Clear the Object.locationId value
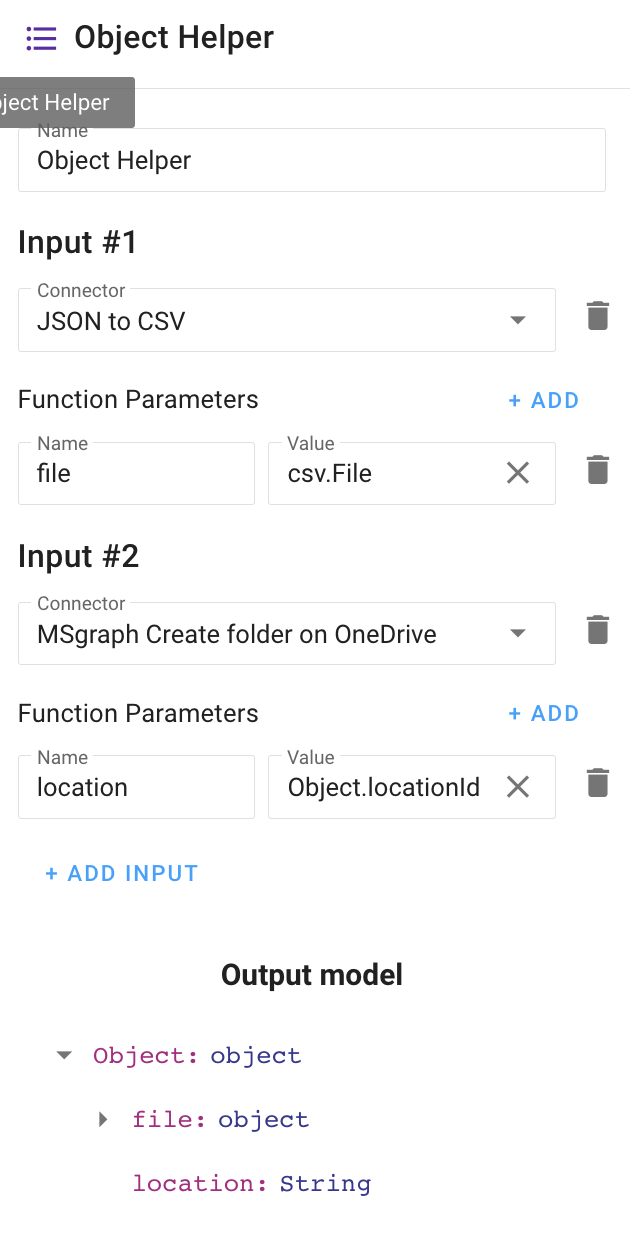 pyautogui.click(x=518, y=787)
